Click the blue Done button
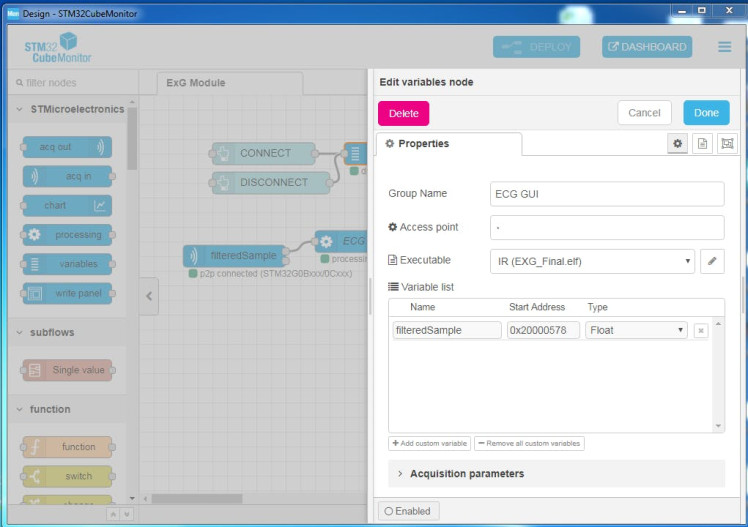 pos(706,113)
